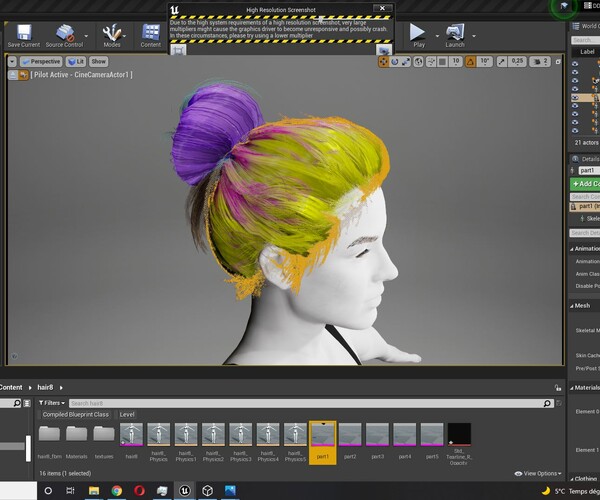
Task: Open the Filters dropdown in Content Browser
Action: click(x=52, y=403)
